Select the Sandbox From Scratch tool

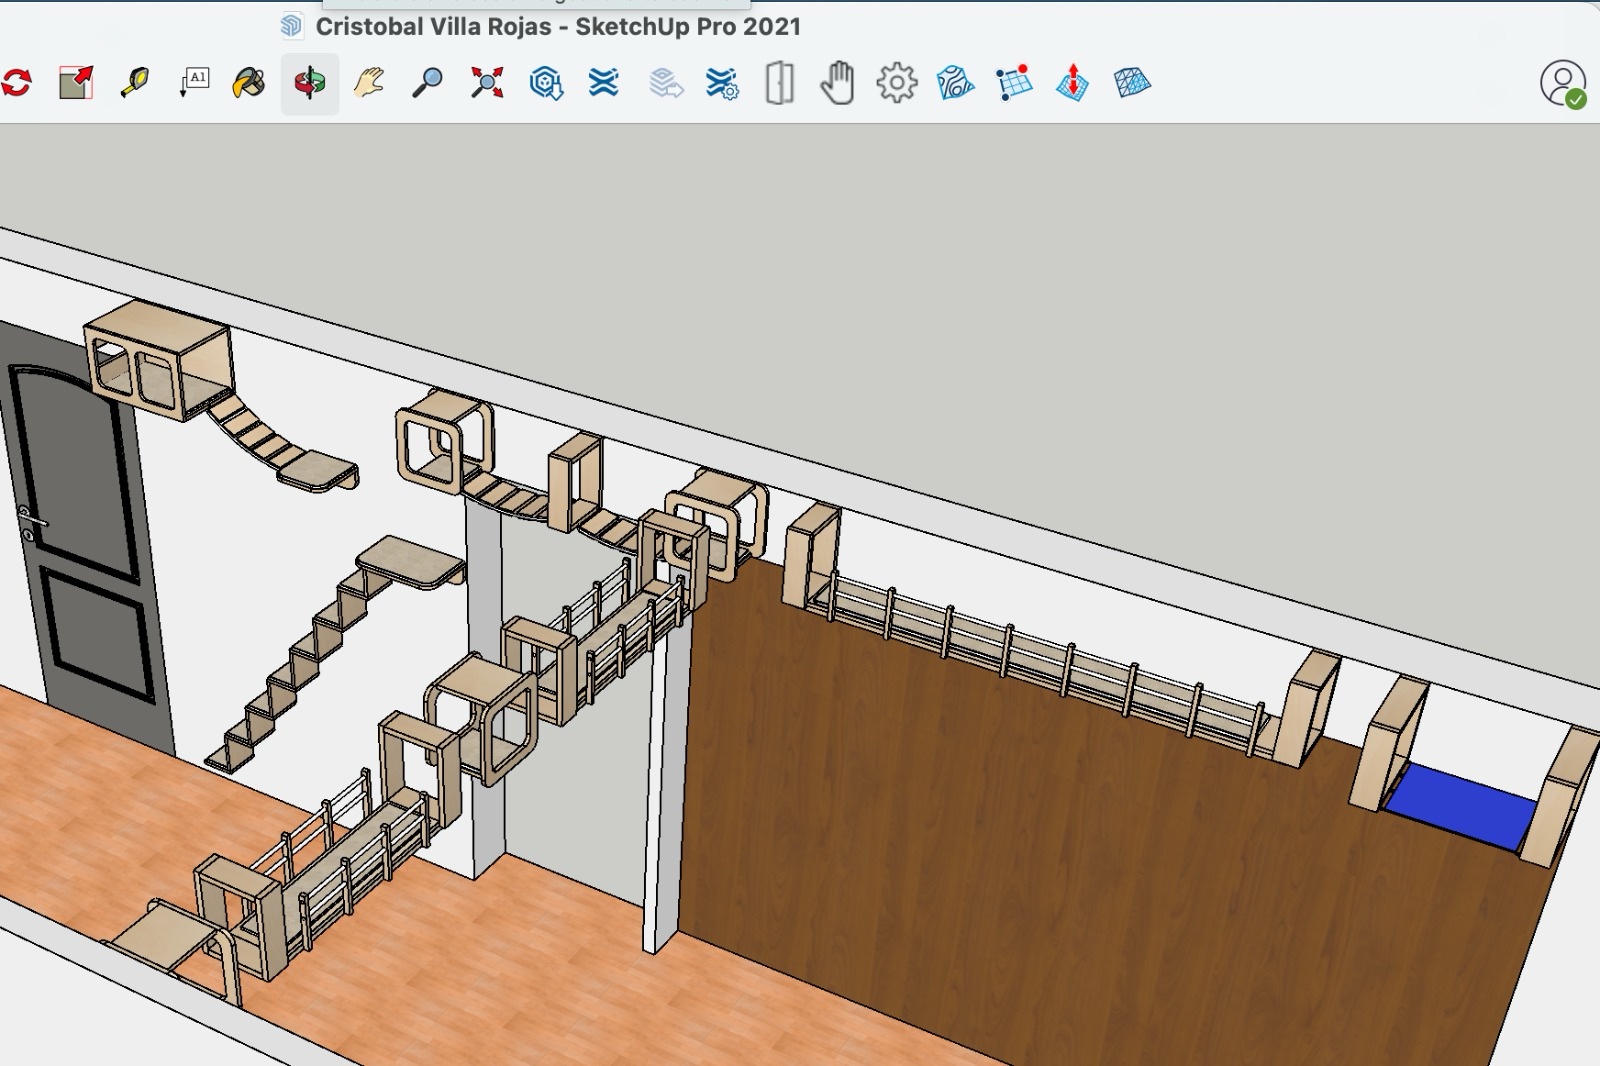1014,83
